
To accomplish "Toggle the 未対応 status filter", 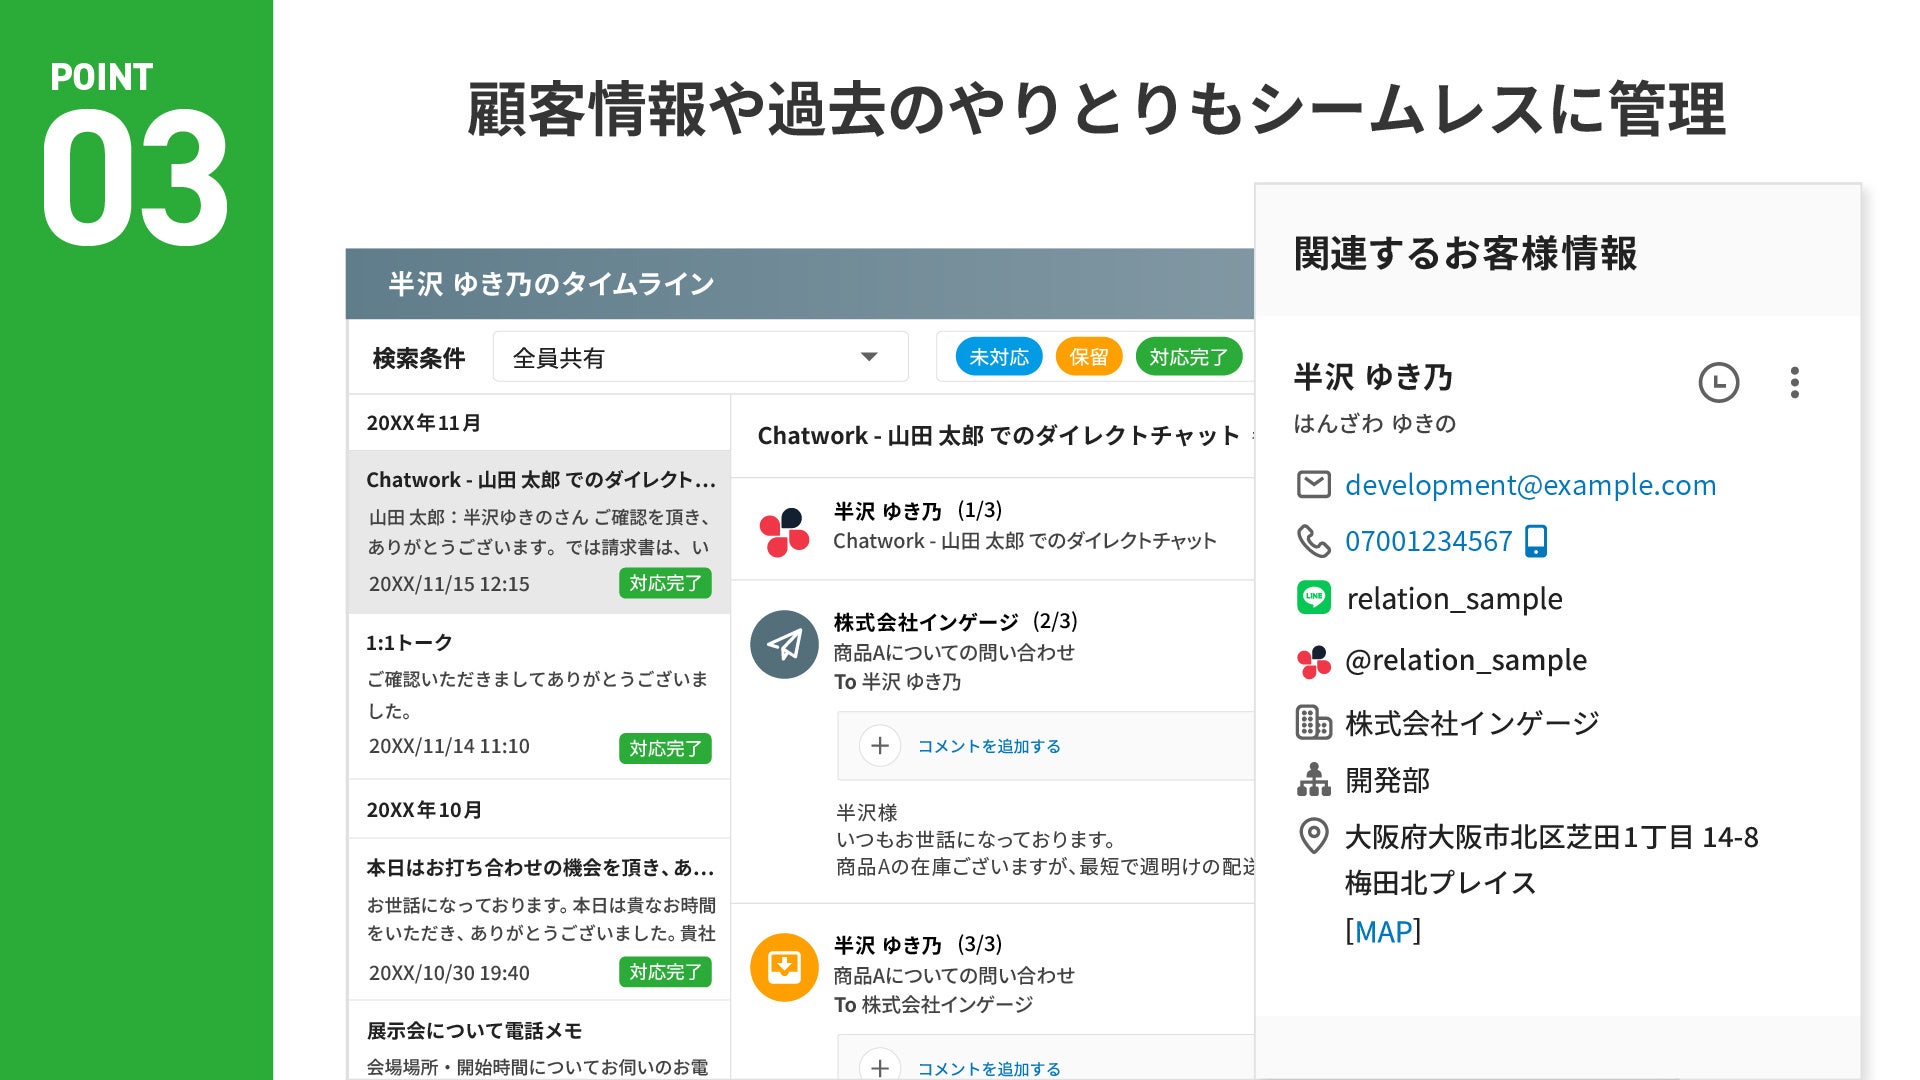I will pos(998,357).
